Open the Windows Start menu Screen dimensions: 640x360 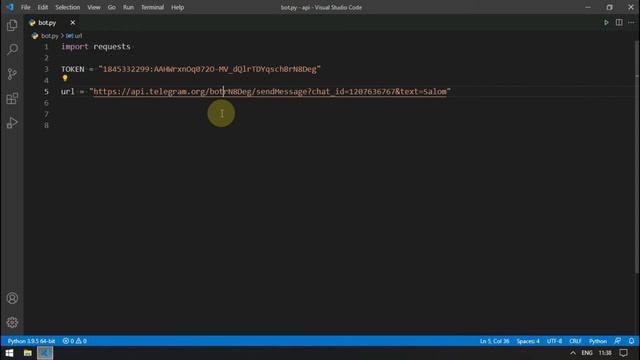coord(9,353)
